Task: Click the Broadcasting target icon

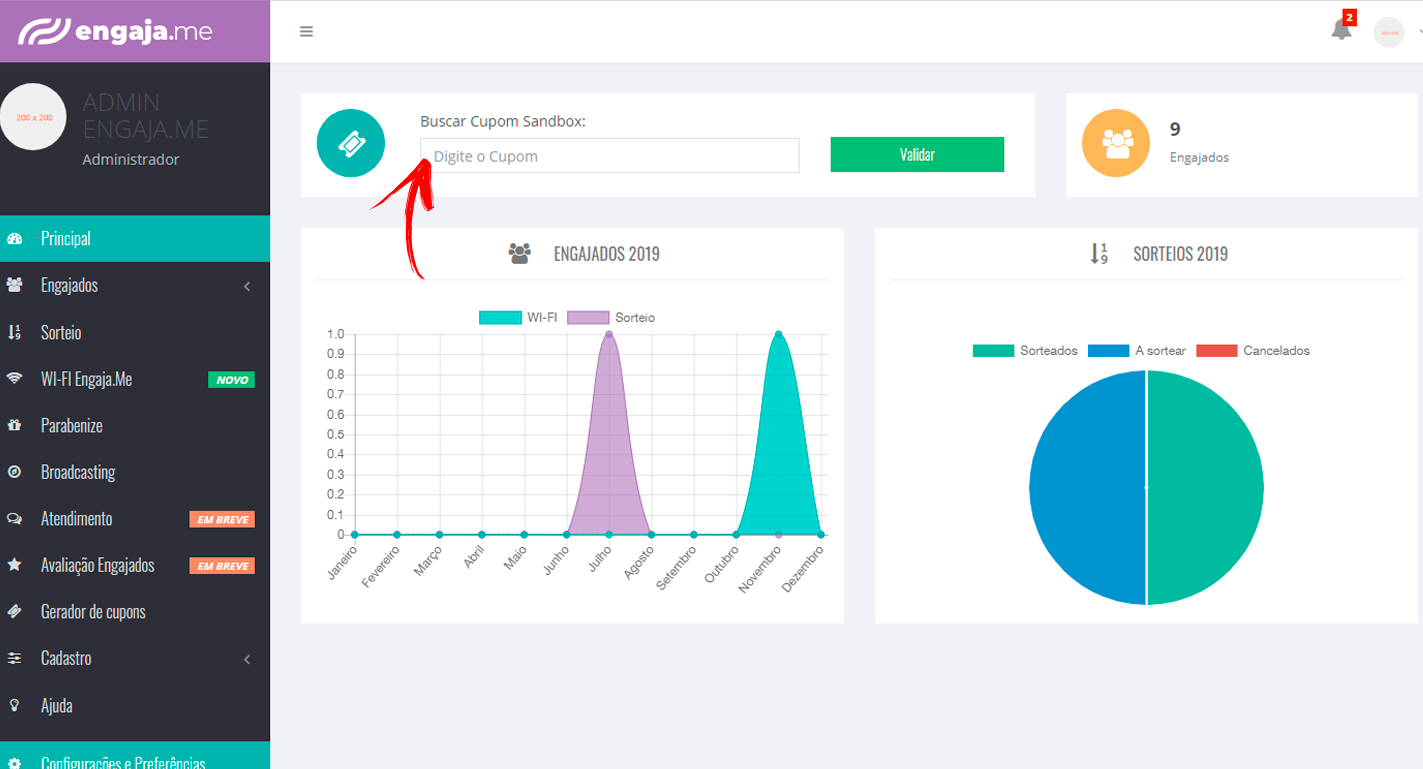Action: 14,472
